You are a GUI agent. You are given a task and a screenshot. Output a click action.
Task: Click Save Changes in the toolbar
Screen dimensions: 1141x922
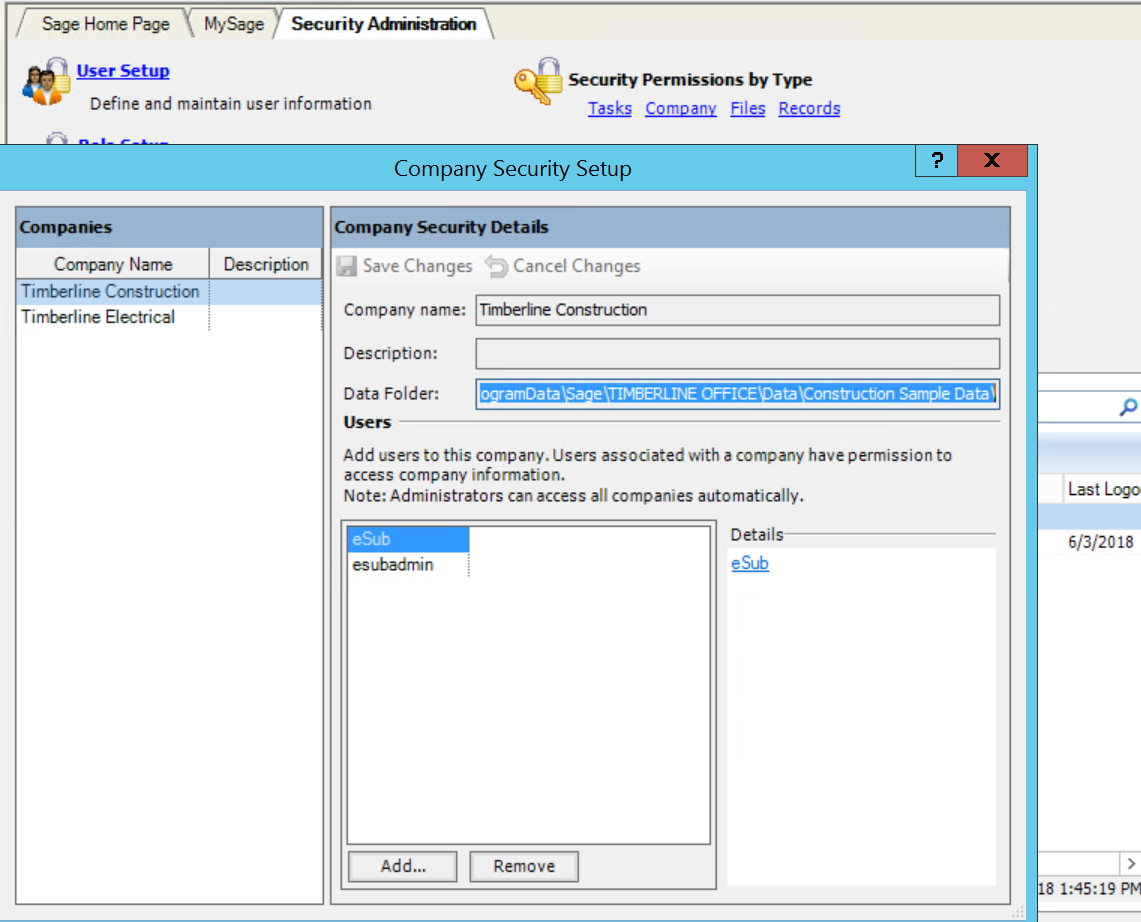coord(405,266)
